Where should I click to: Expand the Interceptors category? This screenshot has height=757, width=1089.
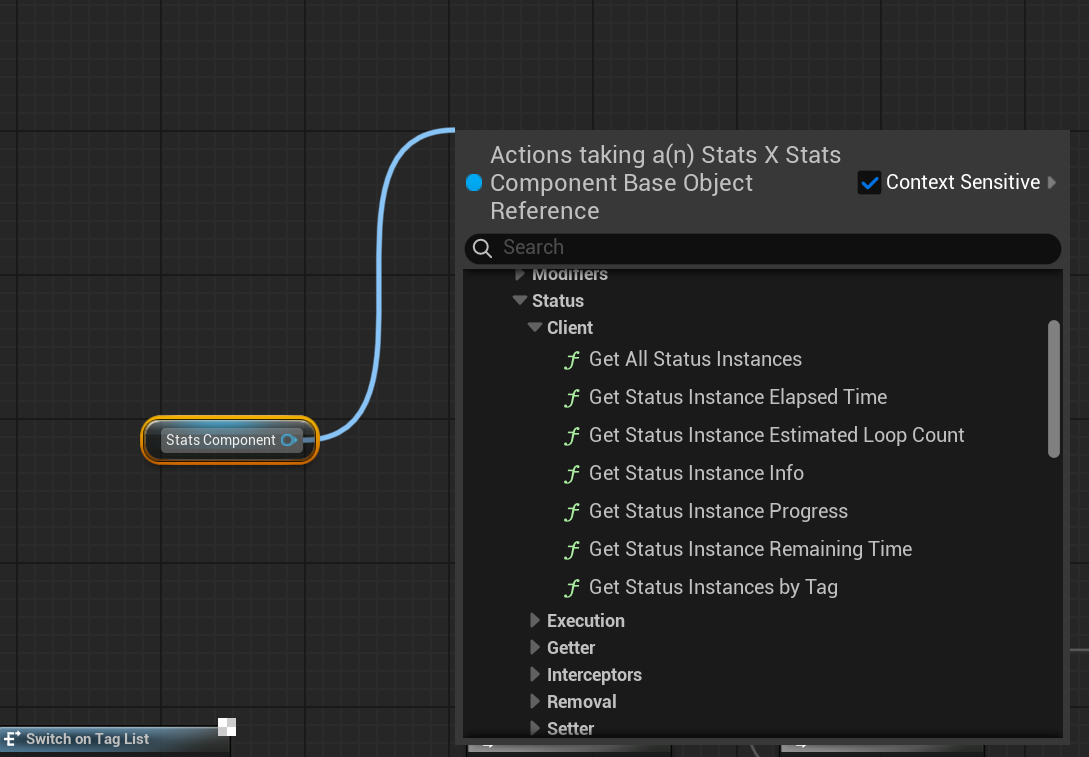535,674
